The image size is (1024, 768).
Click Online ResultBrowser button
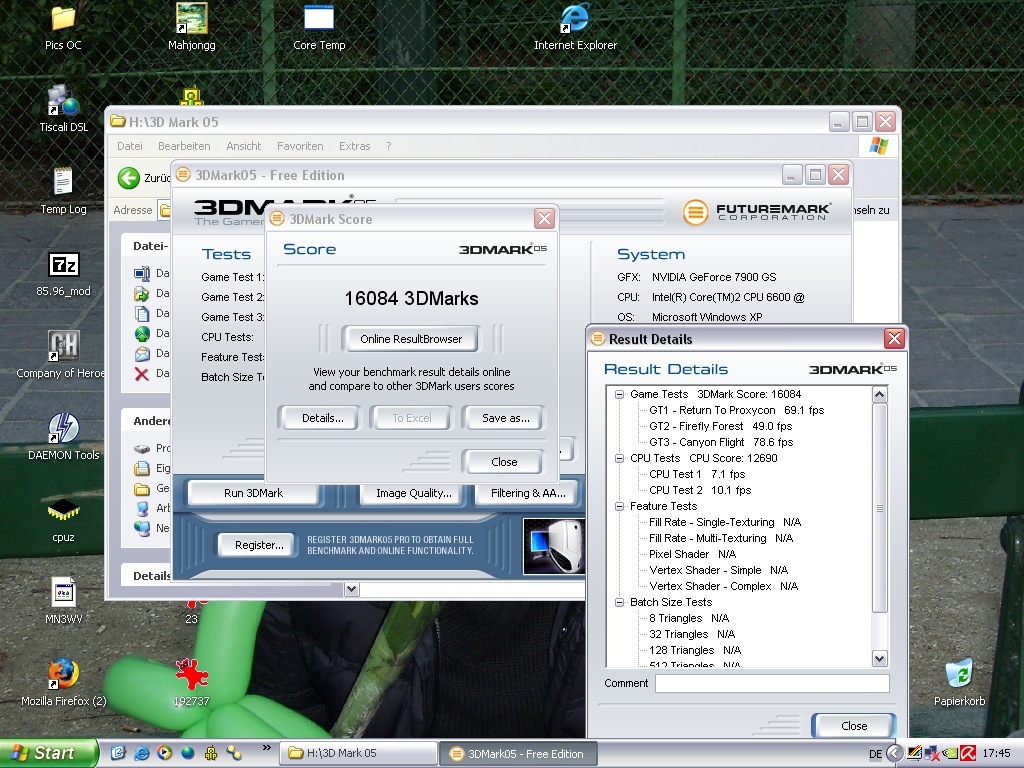pyautogui.click(x=411, y=339)
